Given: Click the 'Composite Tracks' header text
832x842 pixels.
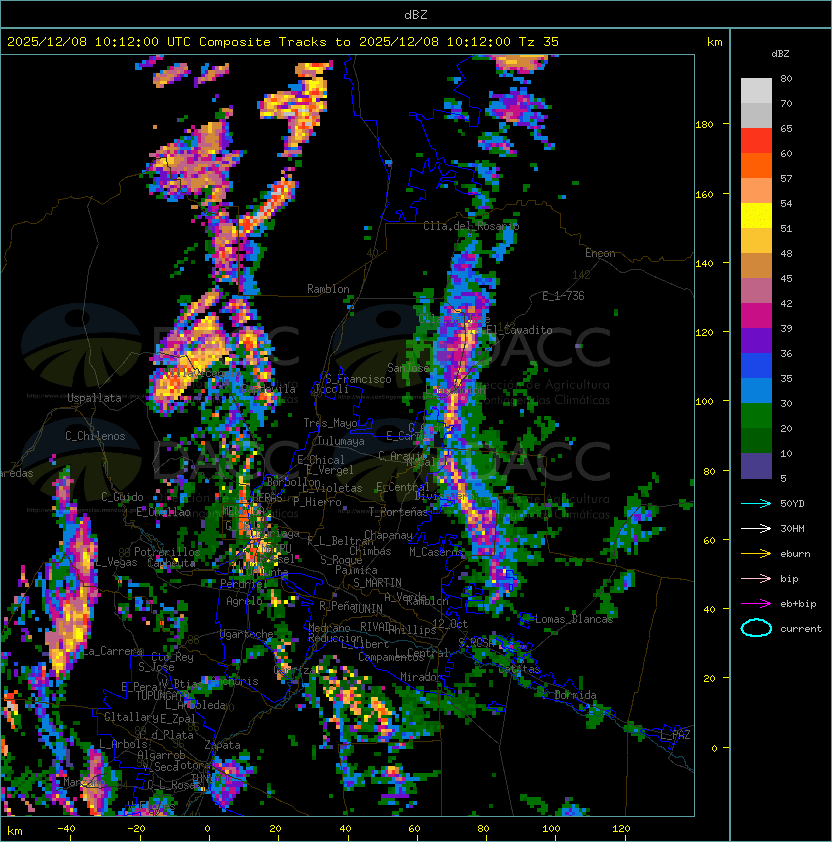Looking at the screenshot, I should (263, 42).
